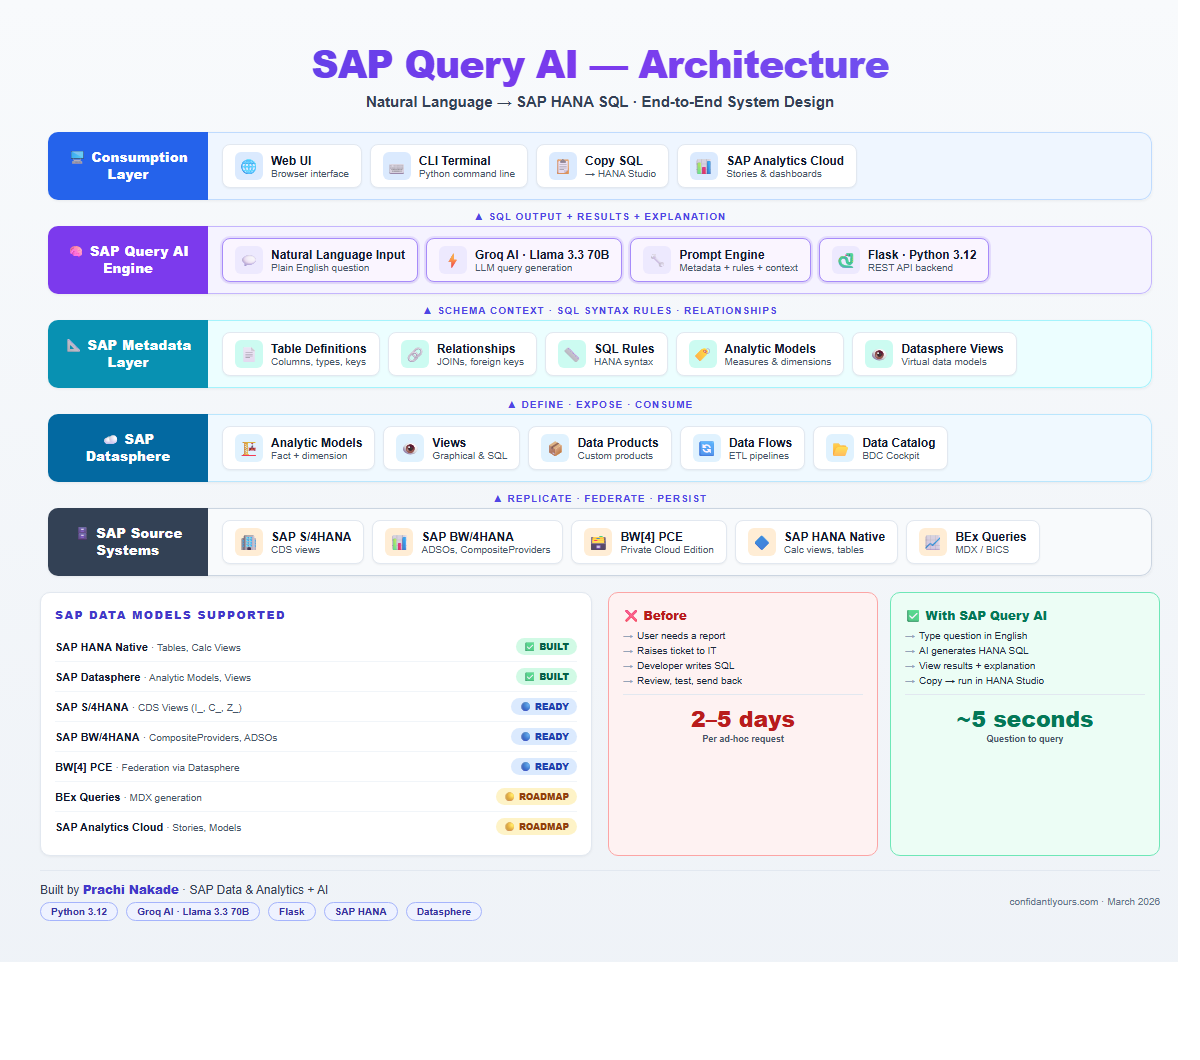Select the purple SAP Query AI Engine color block

tap(128, 260)
